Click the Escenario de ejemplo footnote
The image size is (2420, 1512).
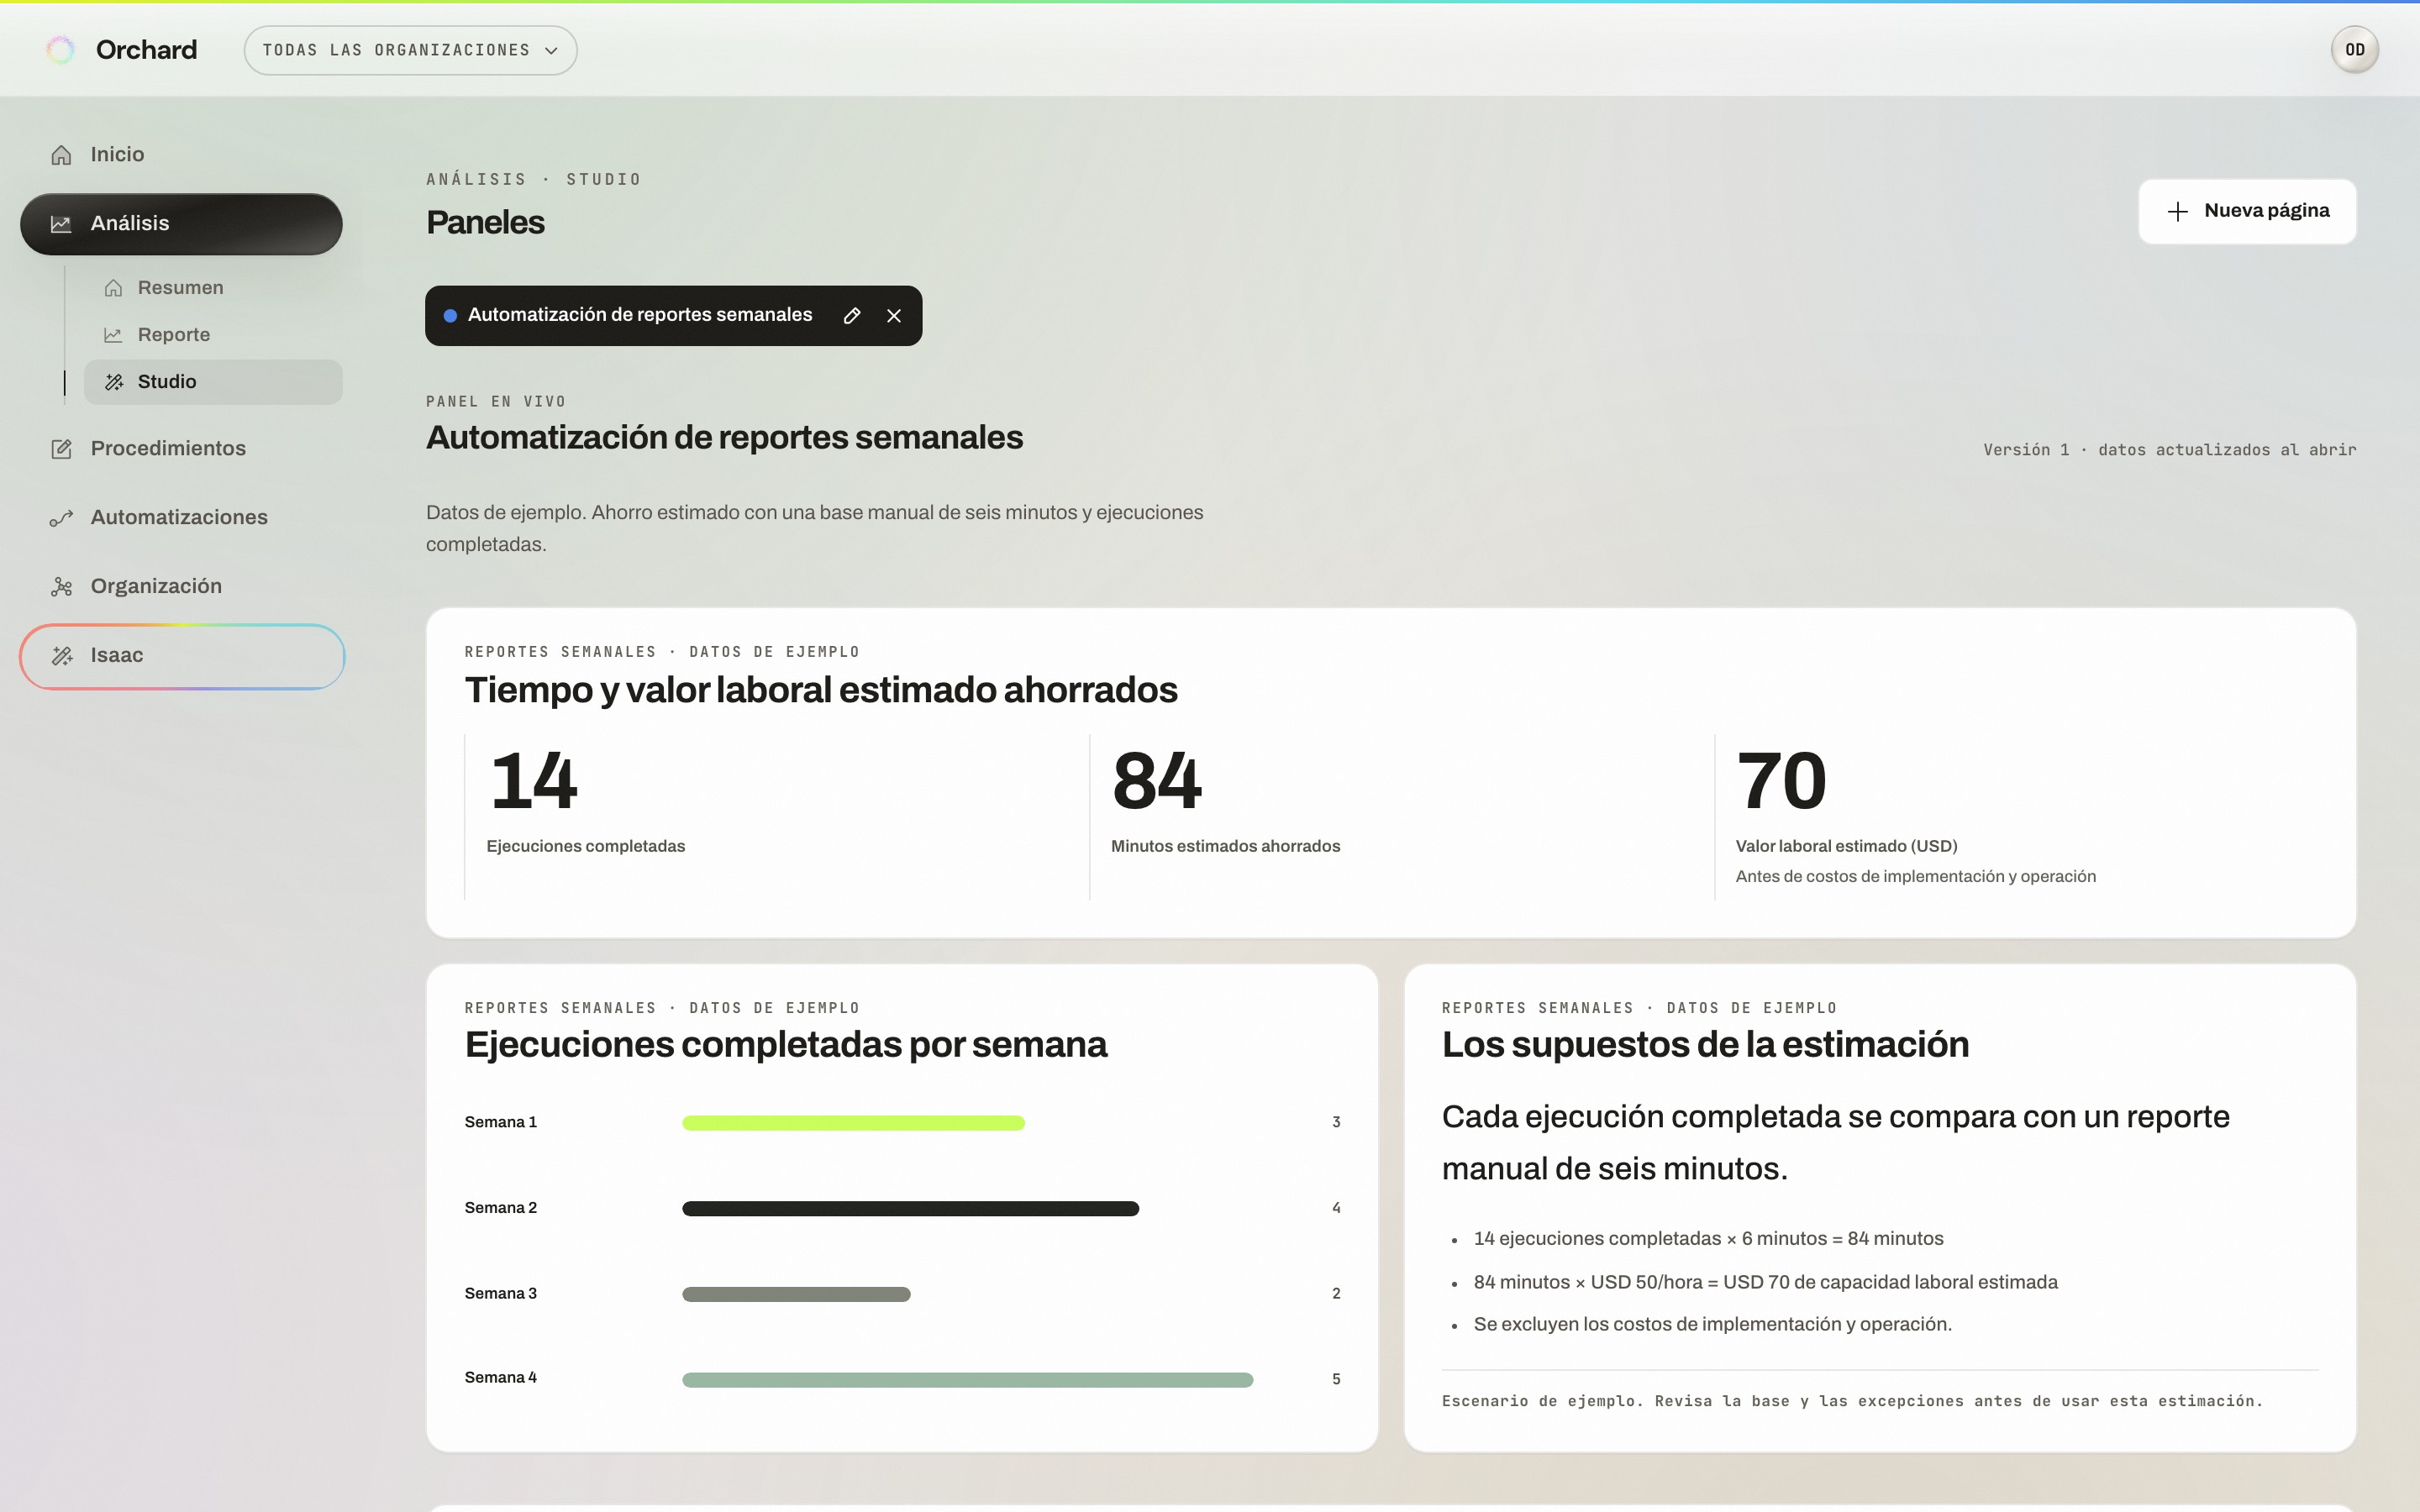pos(1852,1401)
